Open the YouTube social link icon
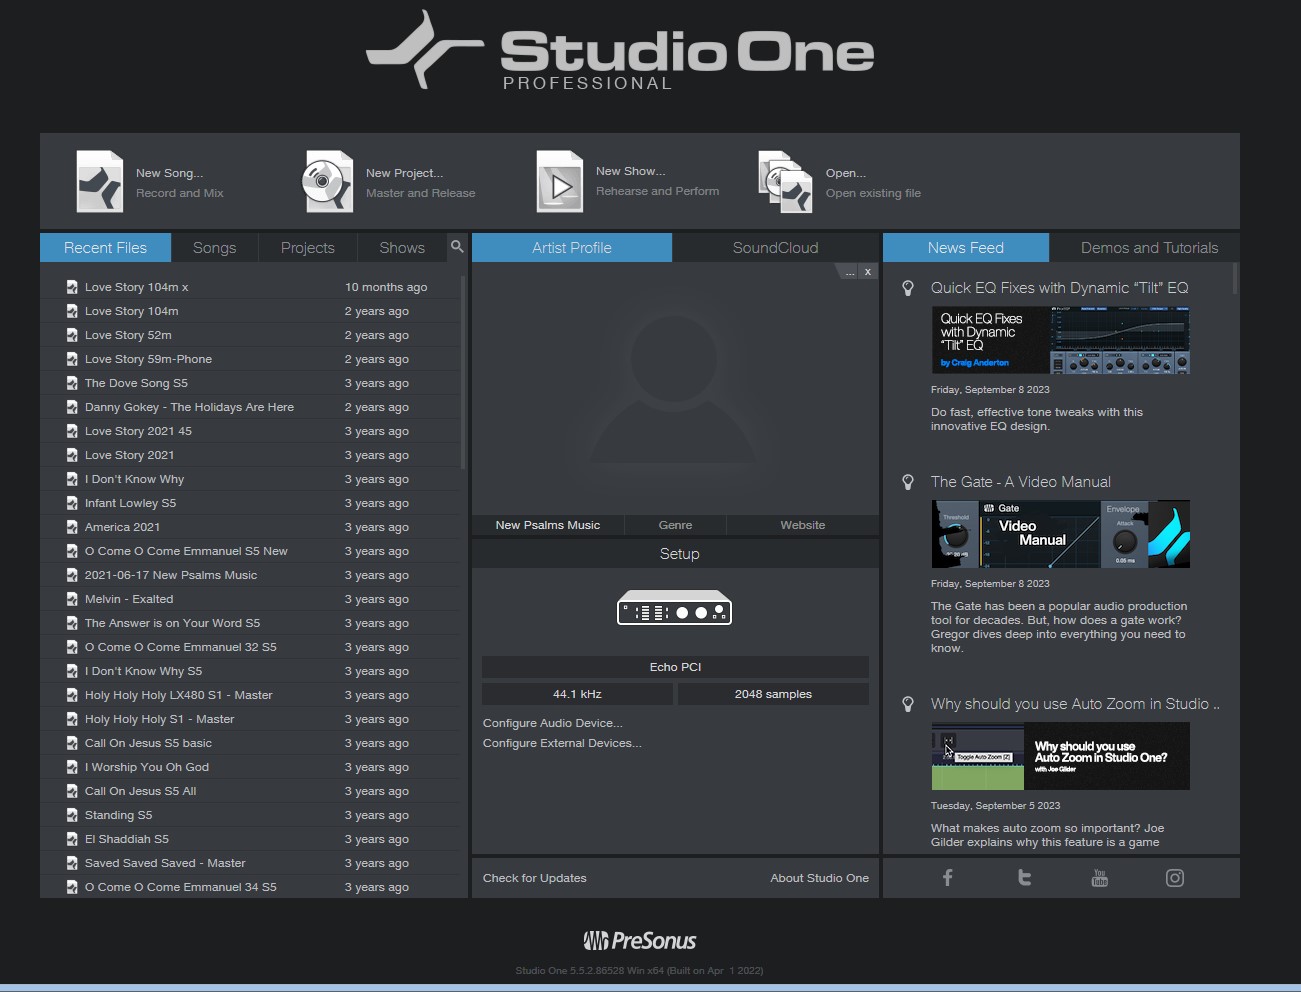This screenshot has width=1301, height=992. click(x=1099, y=878)
